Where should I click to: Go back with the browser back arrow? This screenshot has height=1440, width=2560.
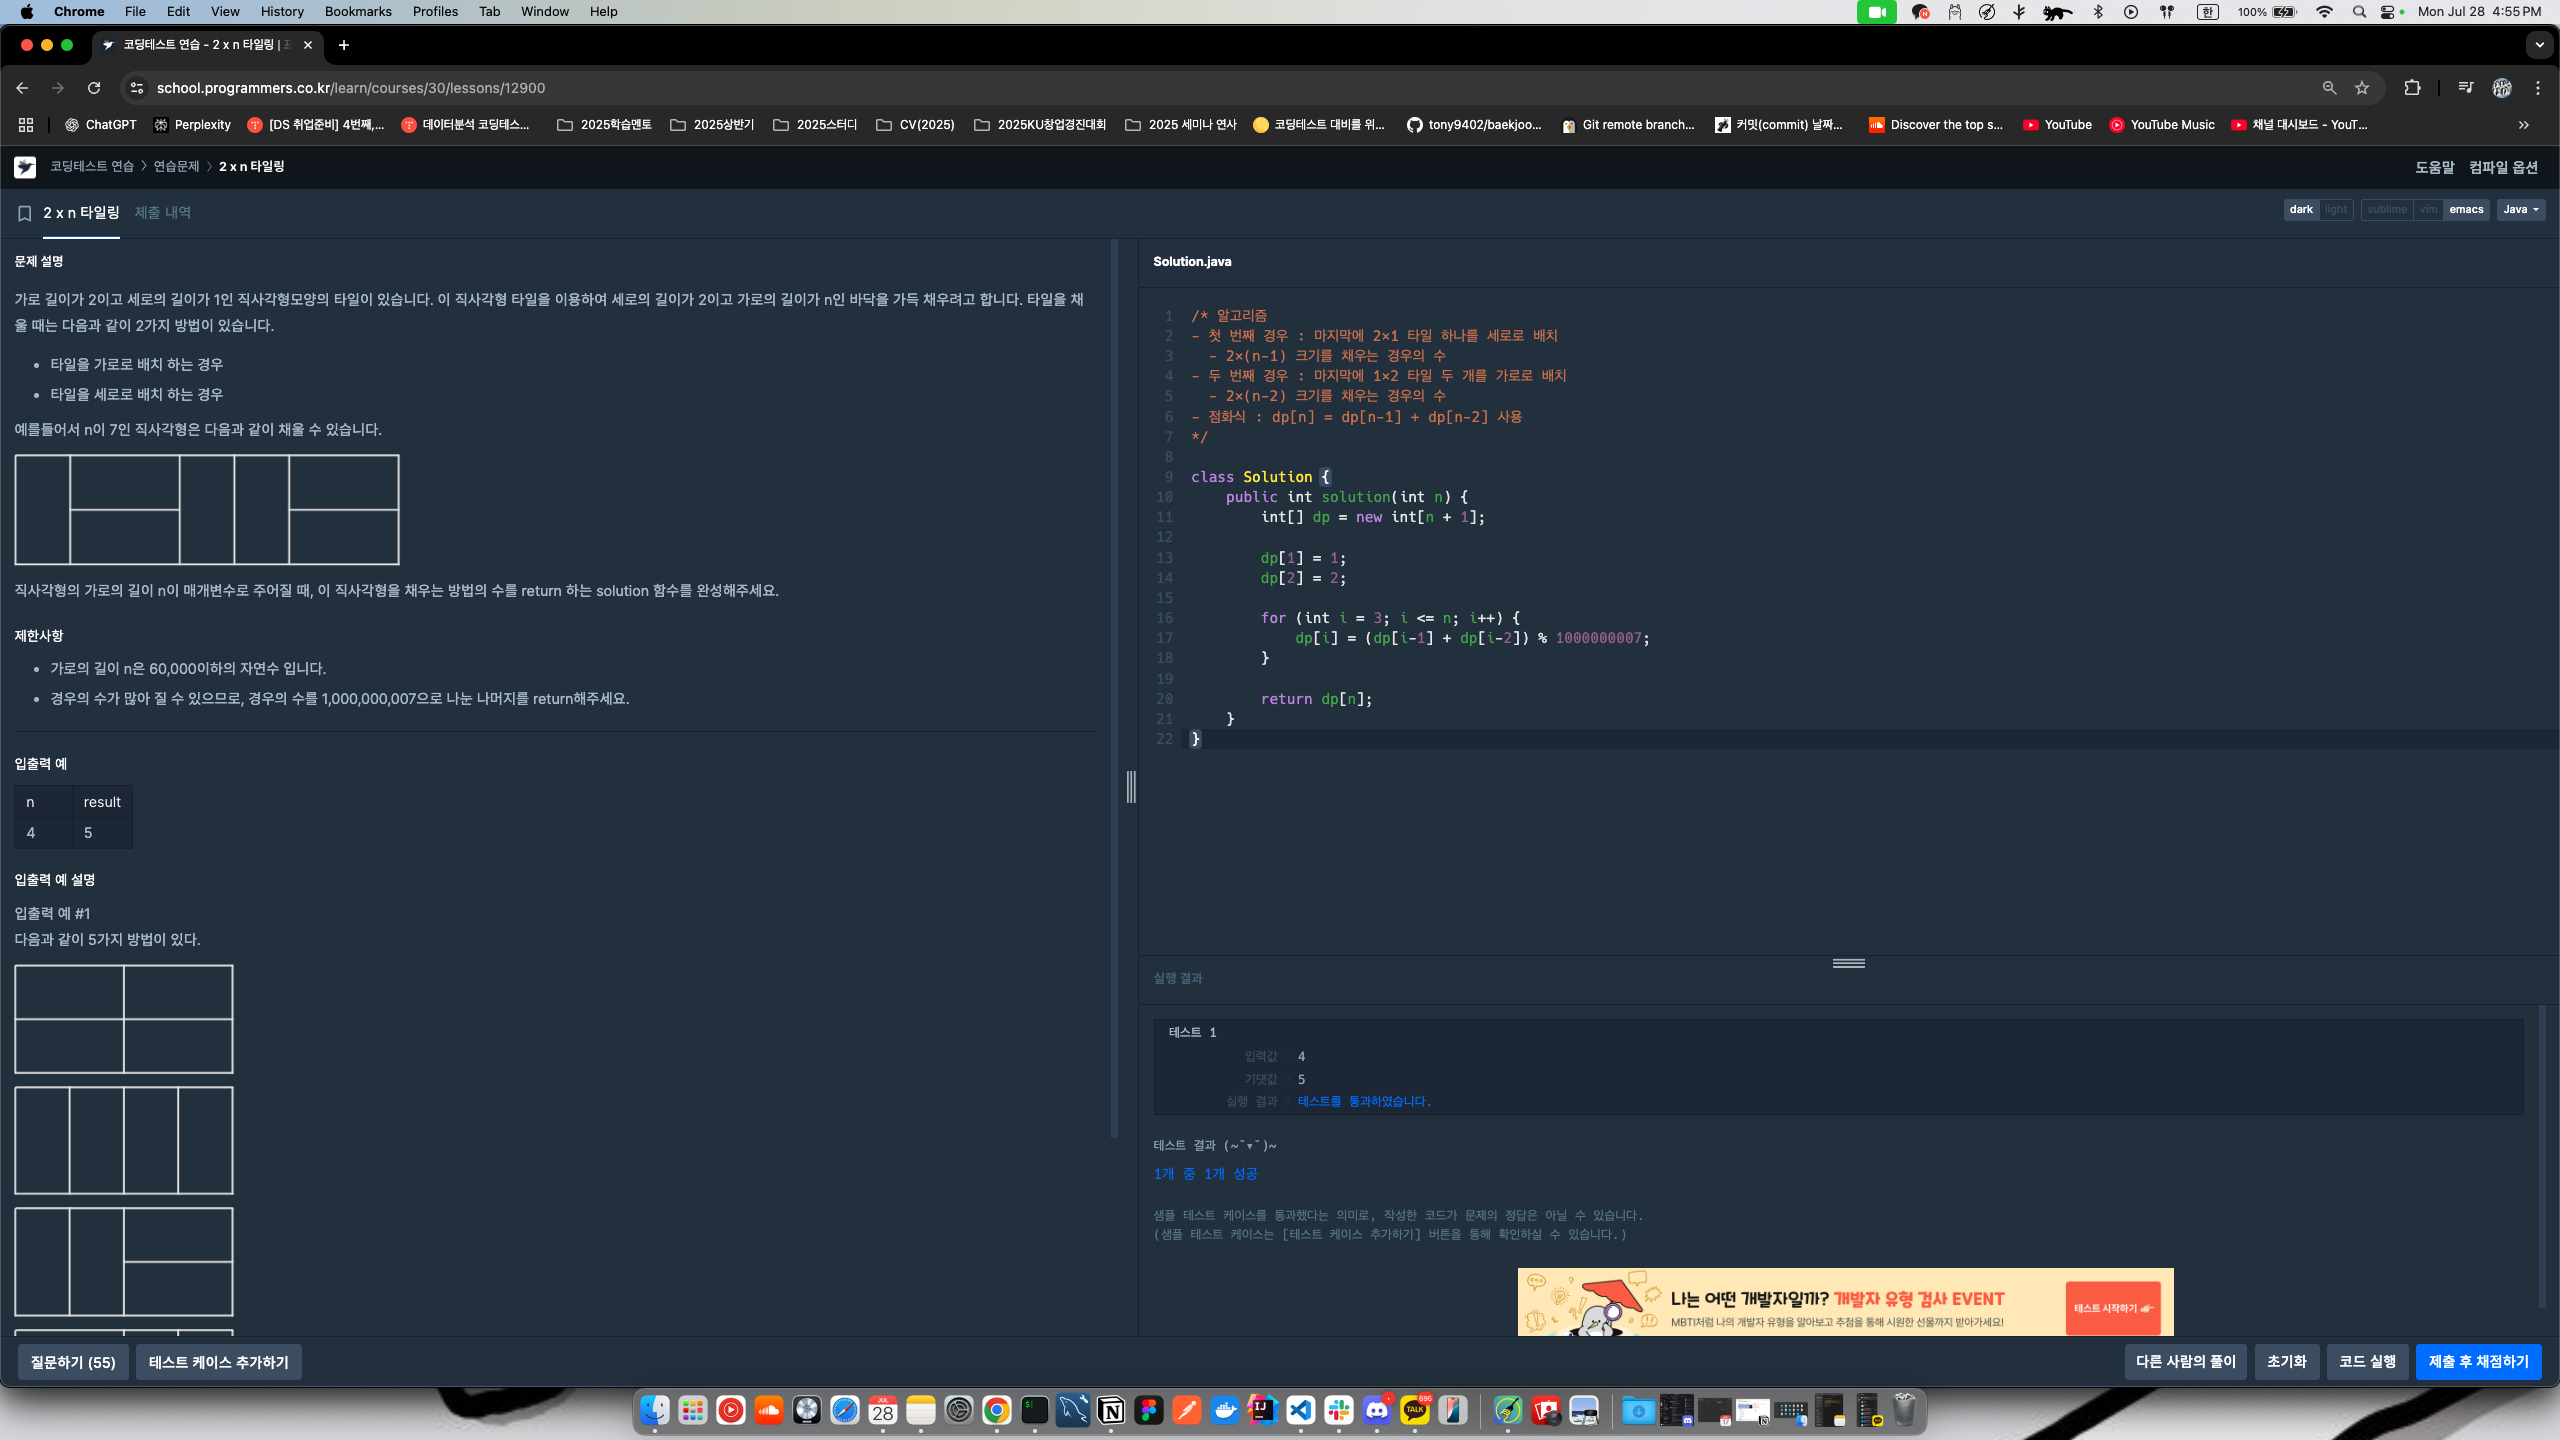[x=22, y=88]
